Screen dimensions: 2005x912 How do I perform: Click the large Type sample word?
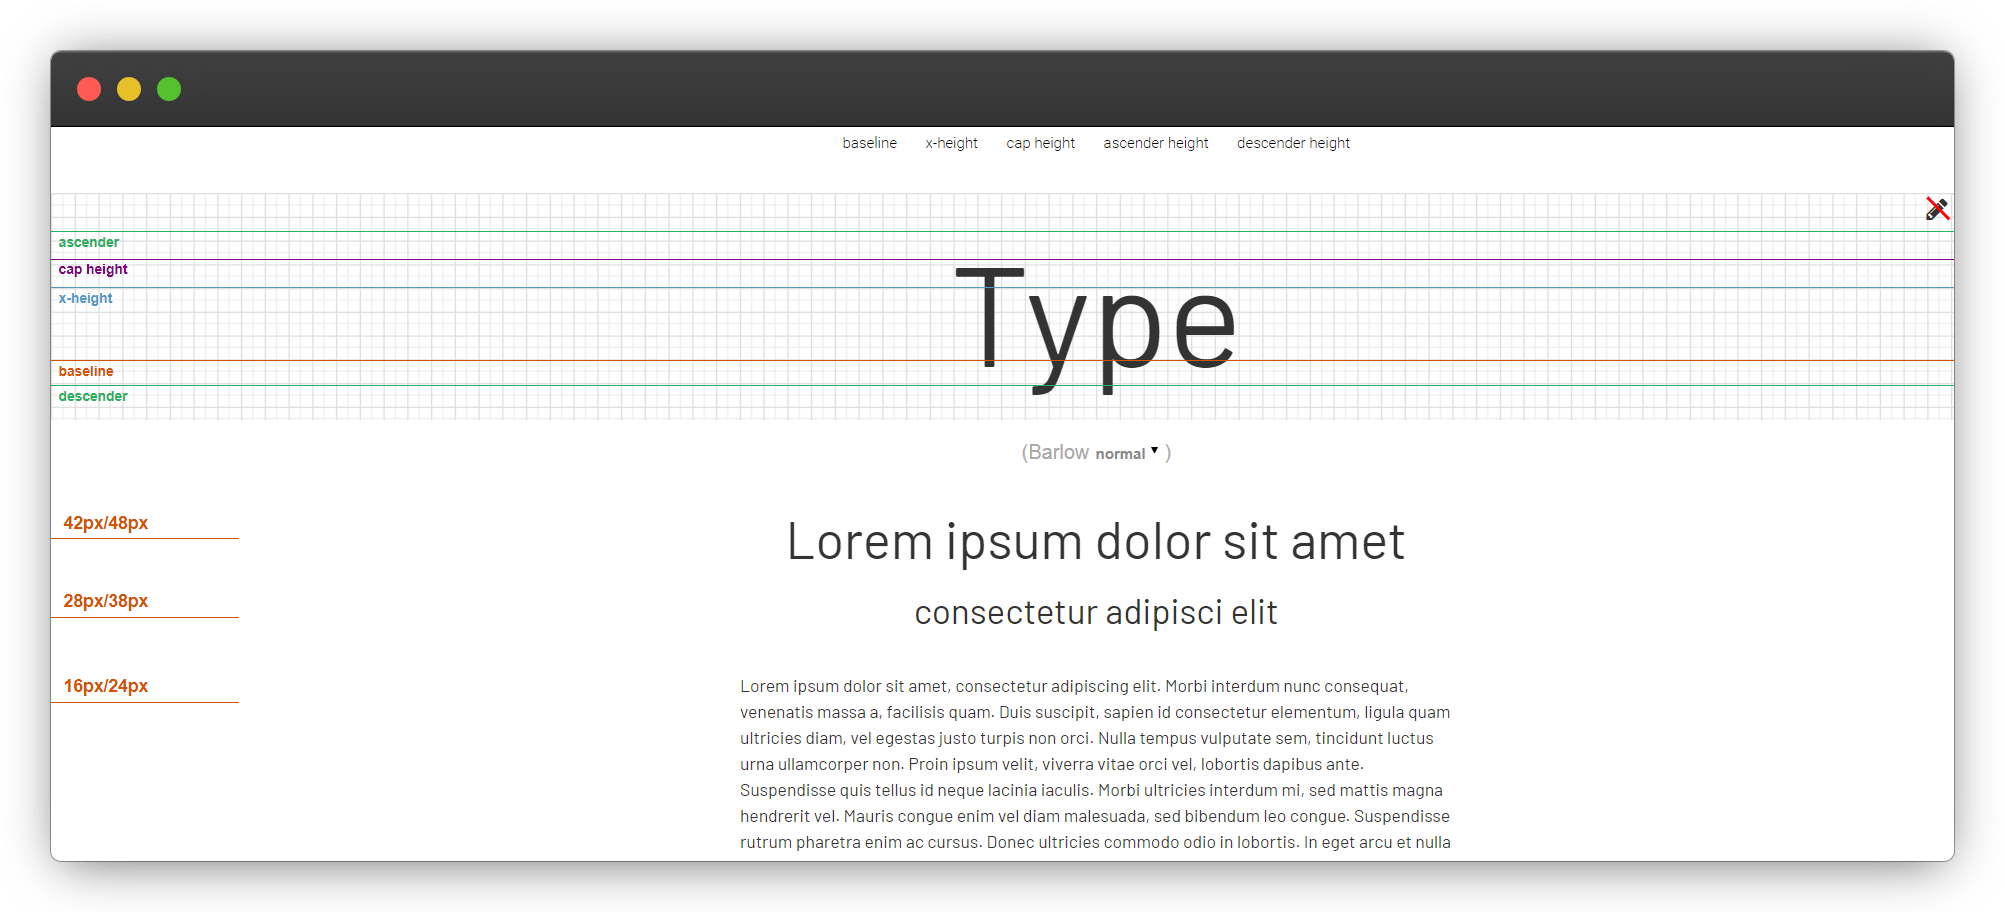point(1097,329)
